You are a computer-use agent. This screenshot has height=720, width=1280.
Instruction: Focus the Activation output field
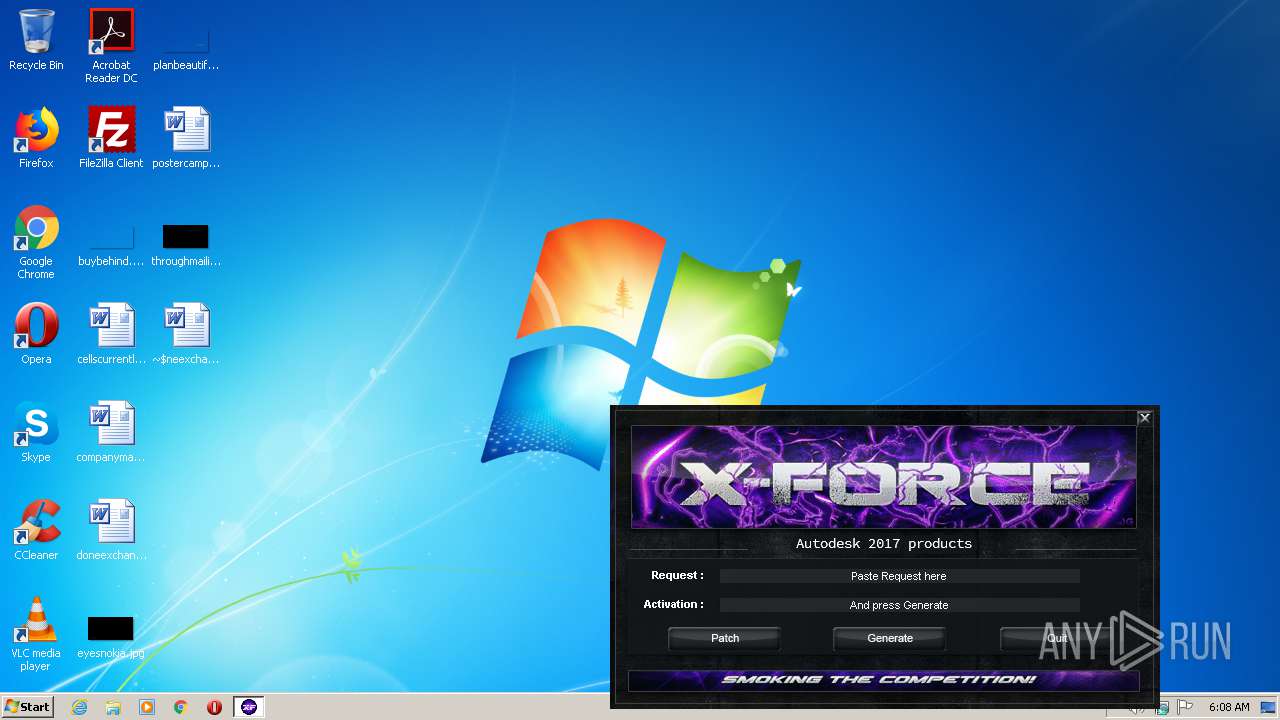(899, 605)
